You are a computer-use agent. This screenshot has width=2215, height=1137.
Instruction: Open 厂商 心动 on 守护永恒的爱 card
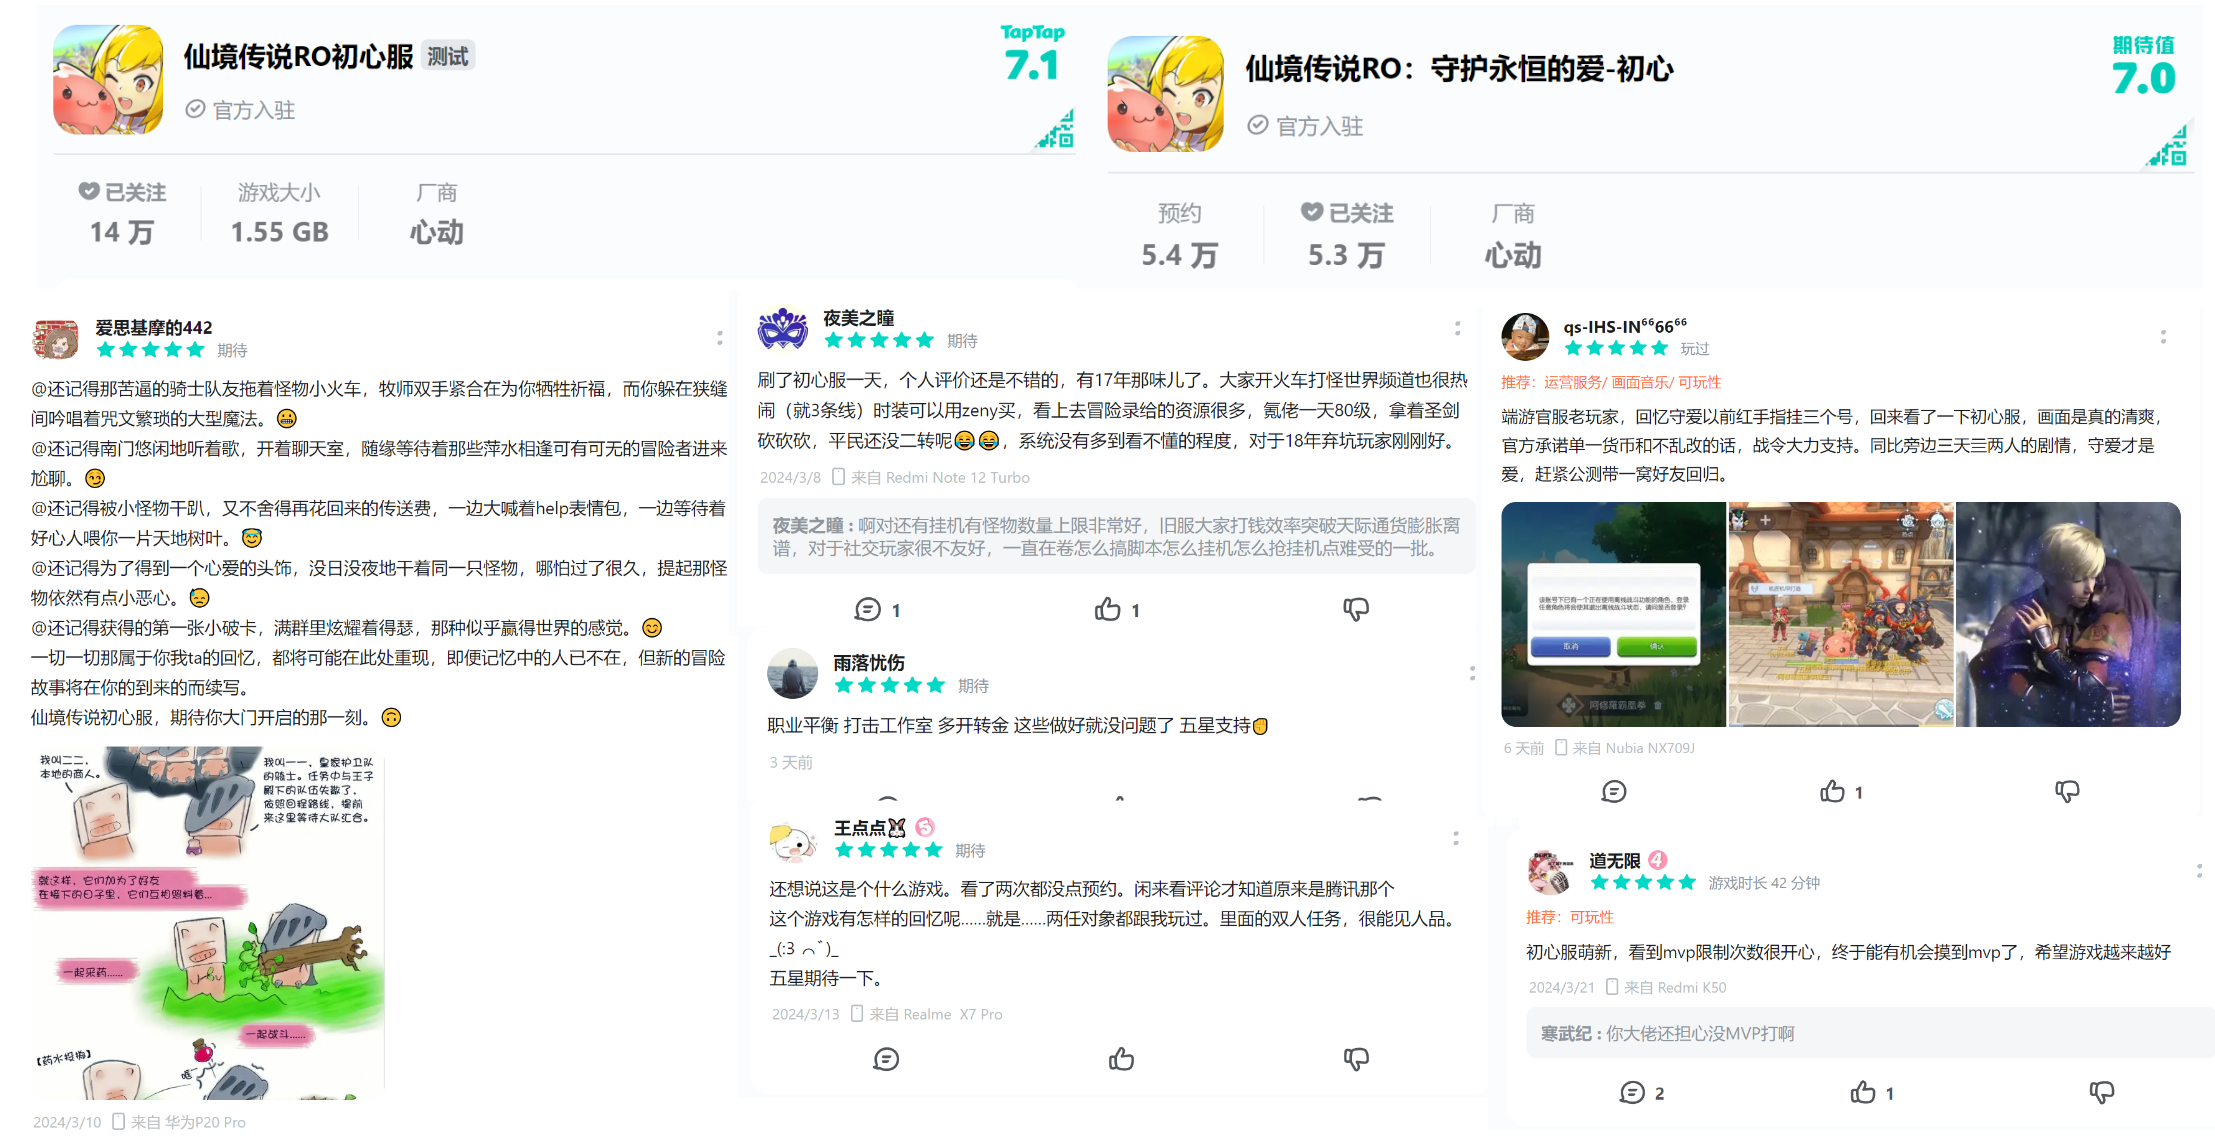[x=1513, y=235]
